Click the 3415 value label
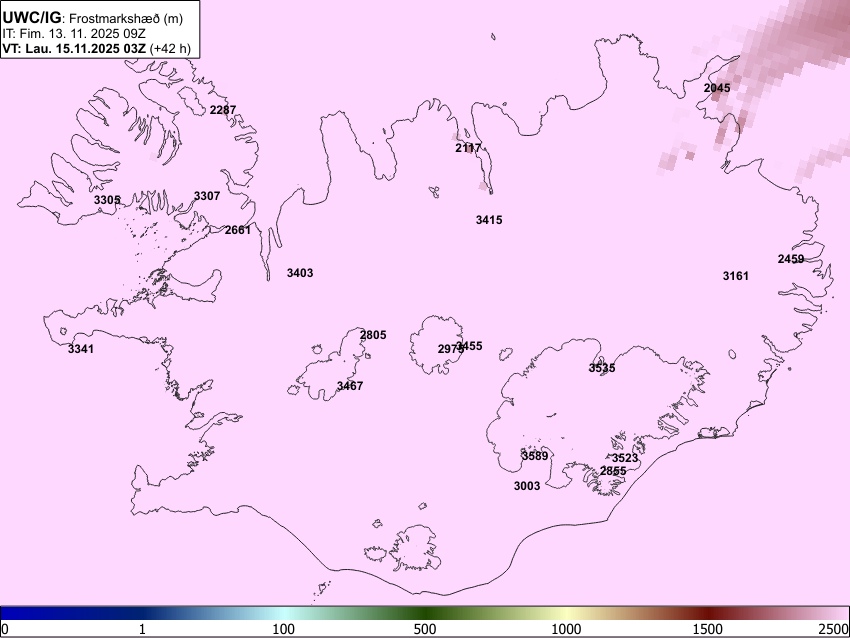 [489, 220]
